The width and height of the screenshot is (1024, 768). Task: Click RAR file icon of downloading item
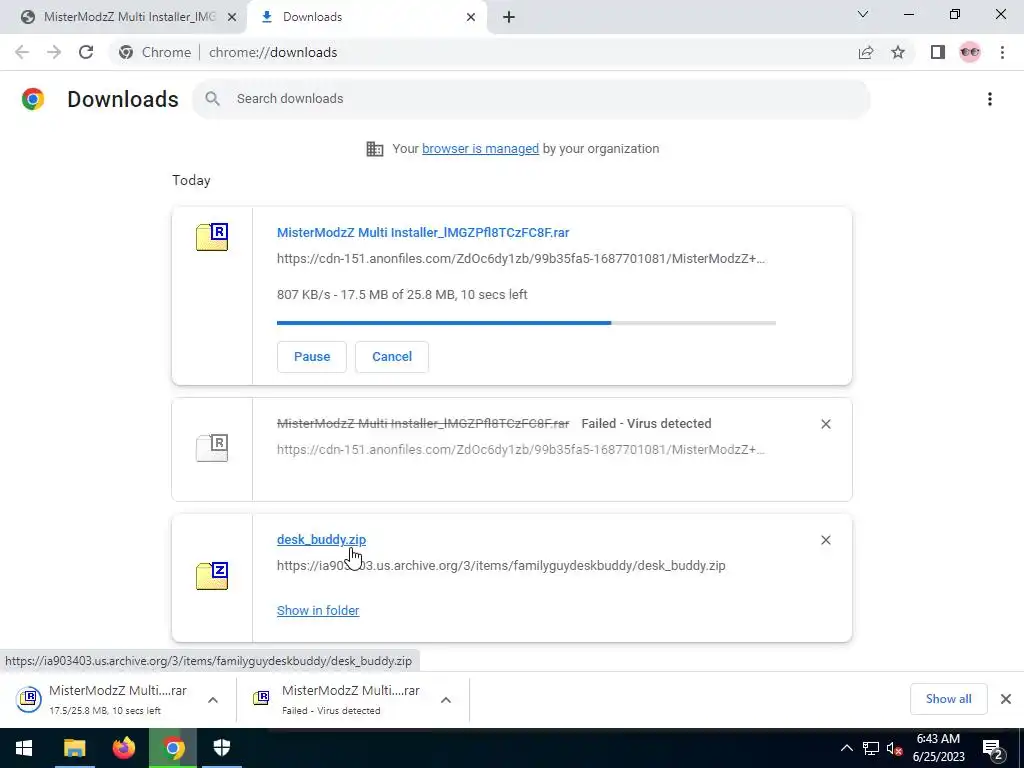point(212,237)
